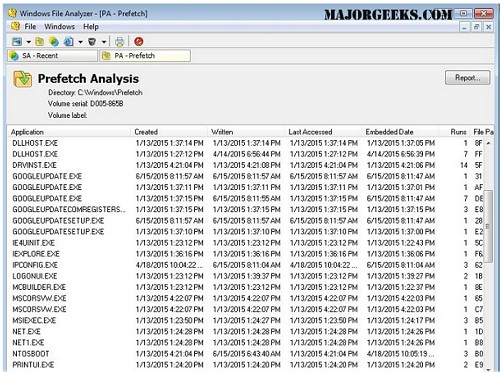Click the document icon beside the File menu
Viewport: 500px width, 372px height.
click(15, 26)
